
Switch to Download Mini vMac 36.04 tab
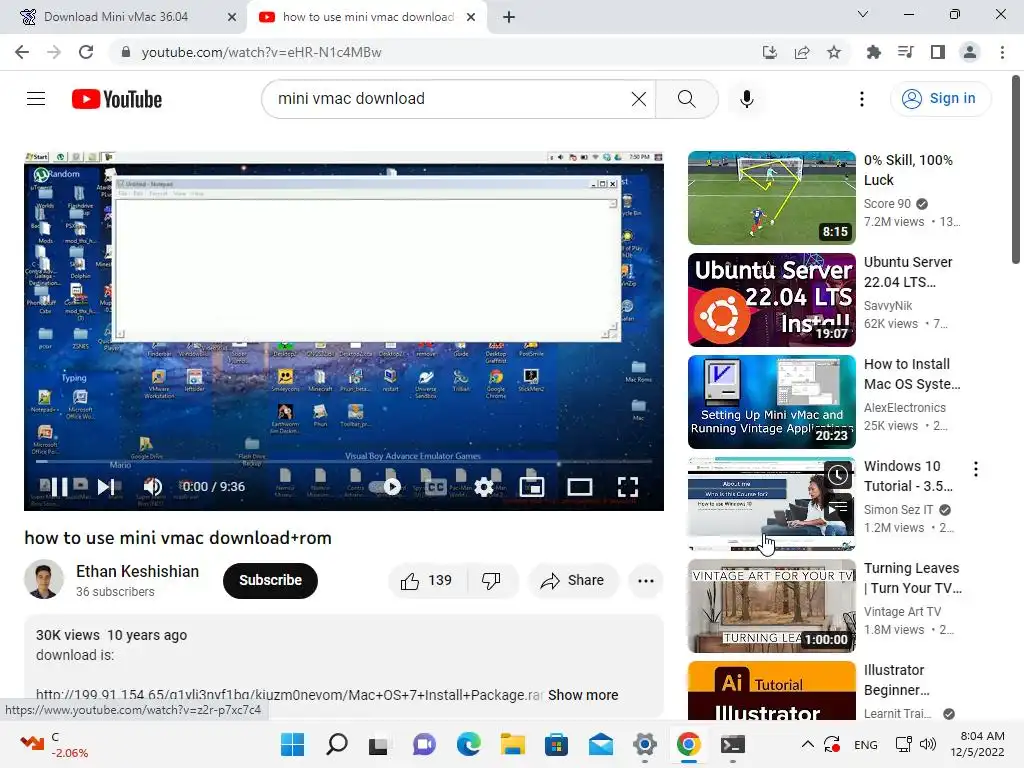(x=116, y=17)
